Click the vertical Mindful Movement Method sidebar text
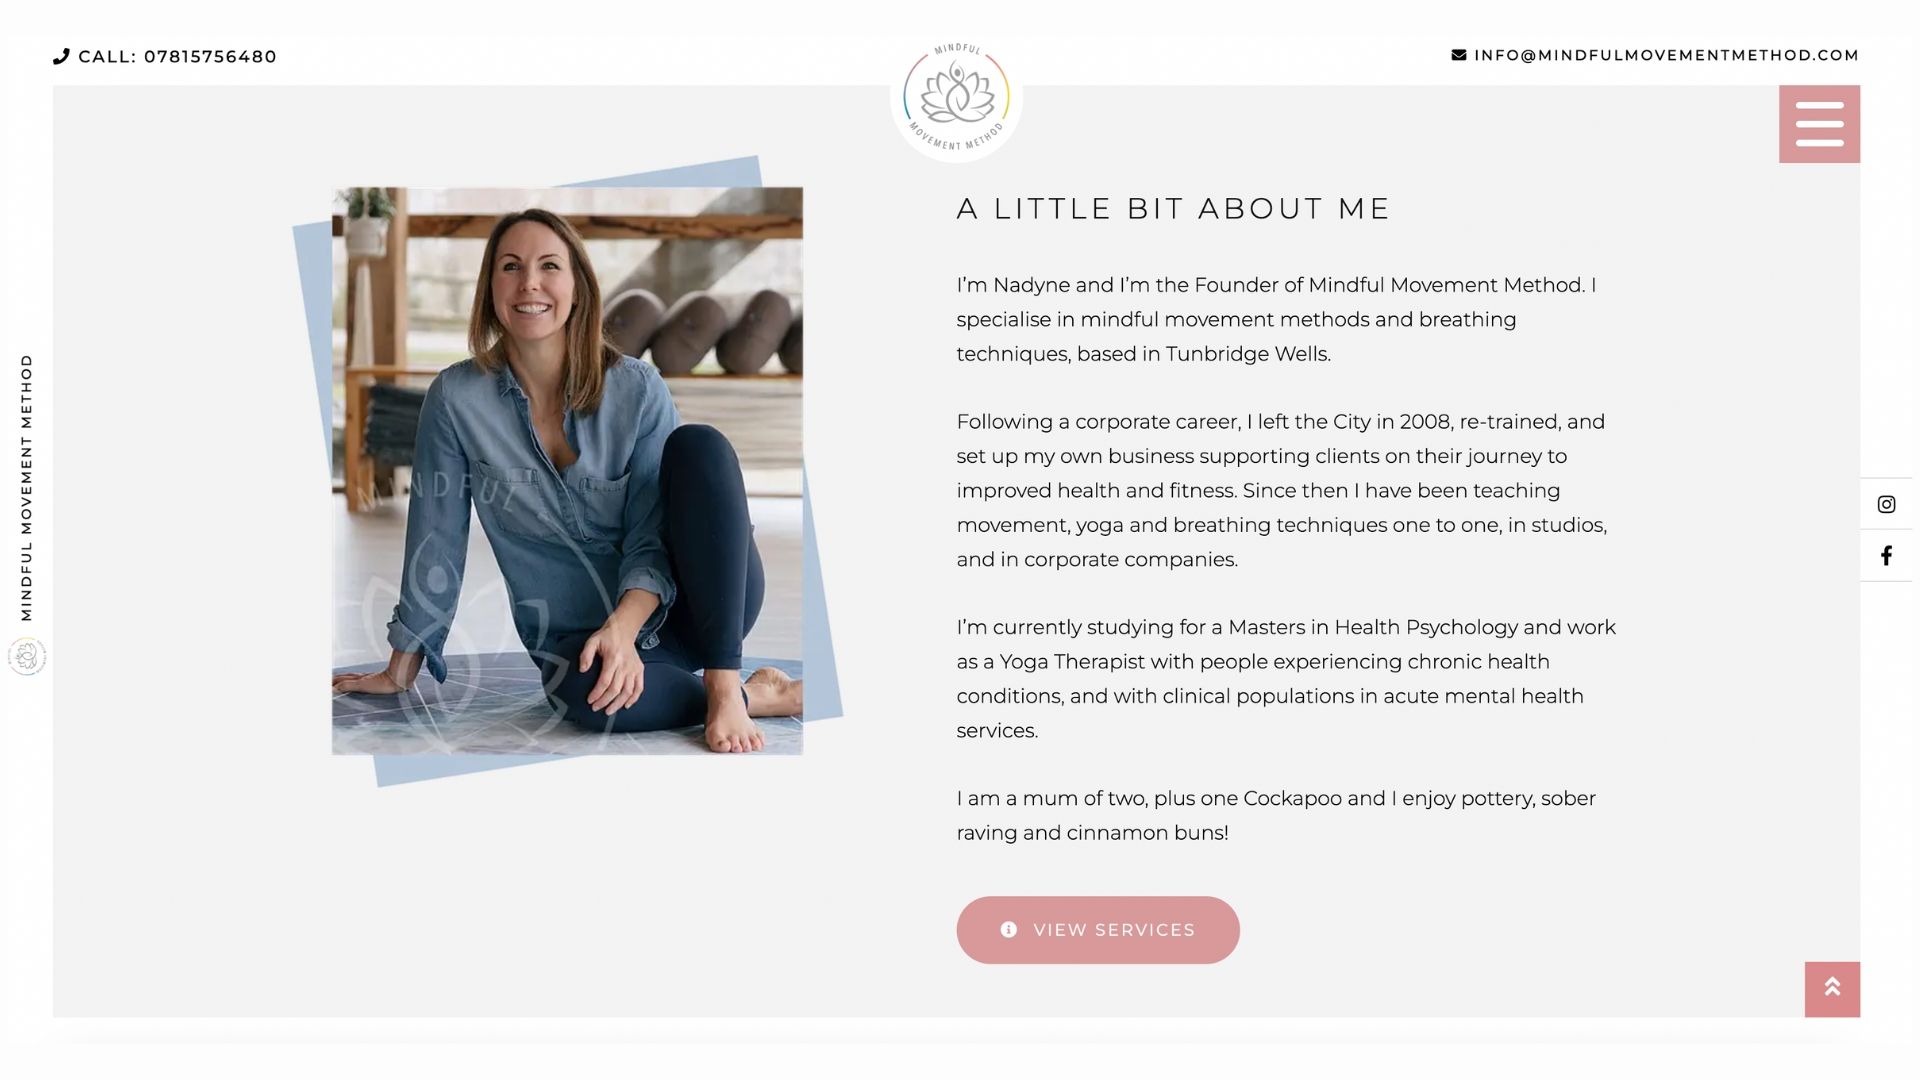This screenshot has height=1080, width=1920. (27, 487)
